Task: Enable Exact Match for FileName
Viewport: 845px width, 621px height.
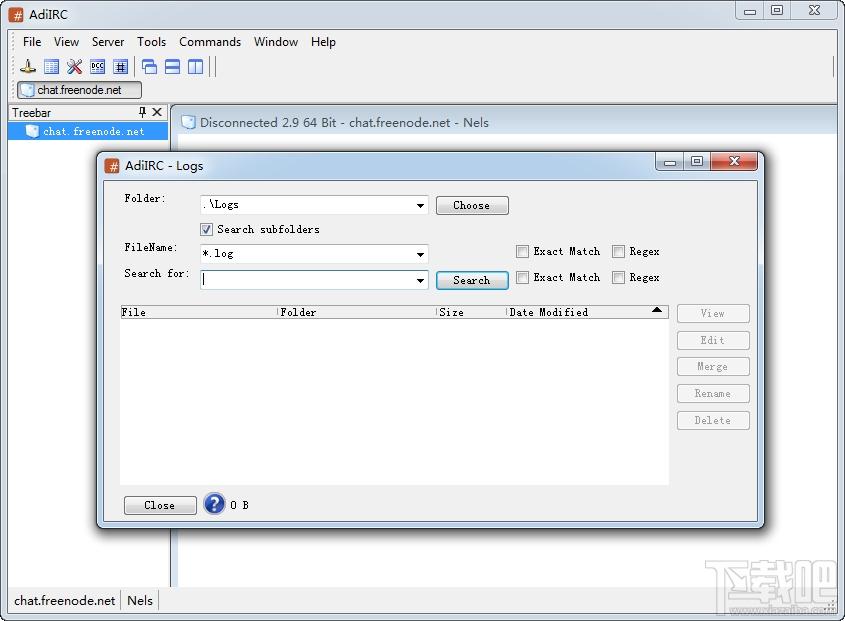Action: click(x=522, y=252)
